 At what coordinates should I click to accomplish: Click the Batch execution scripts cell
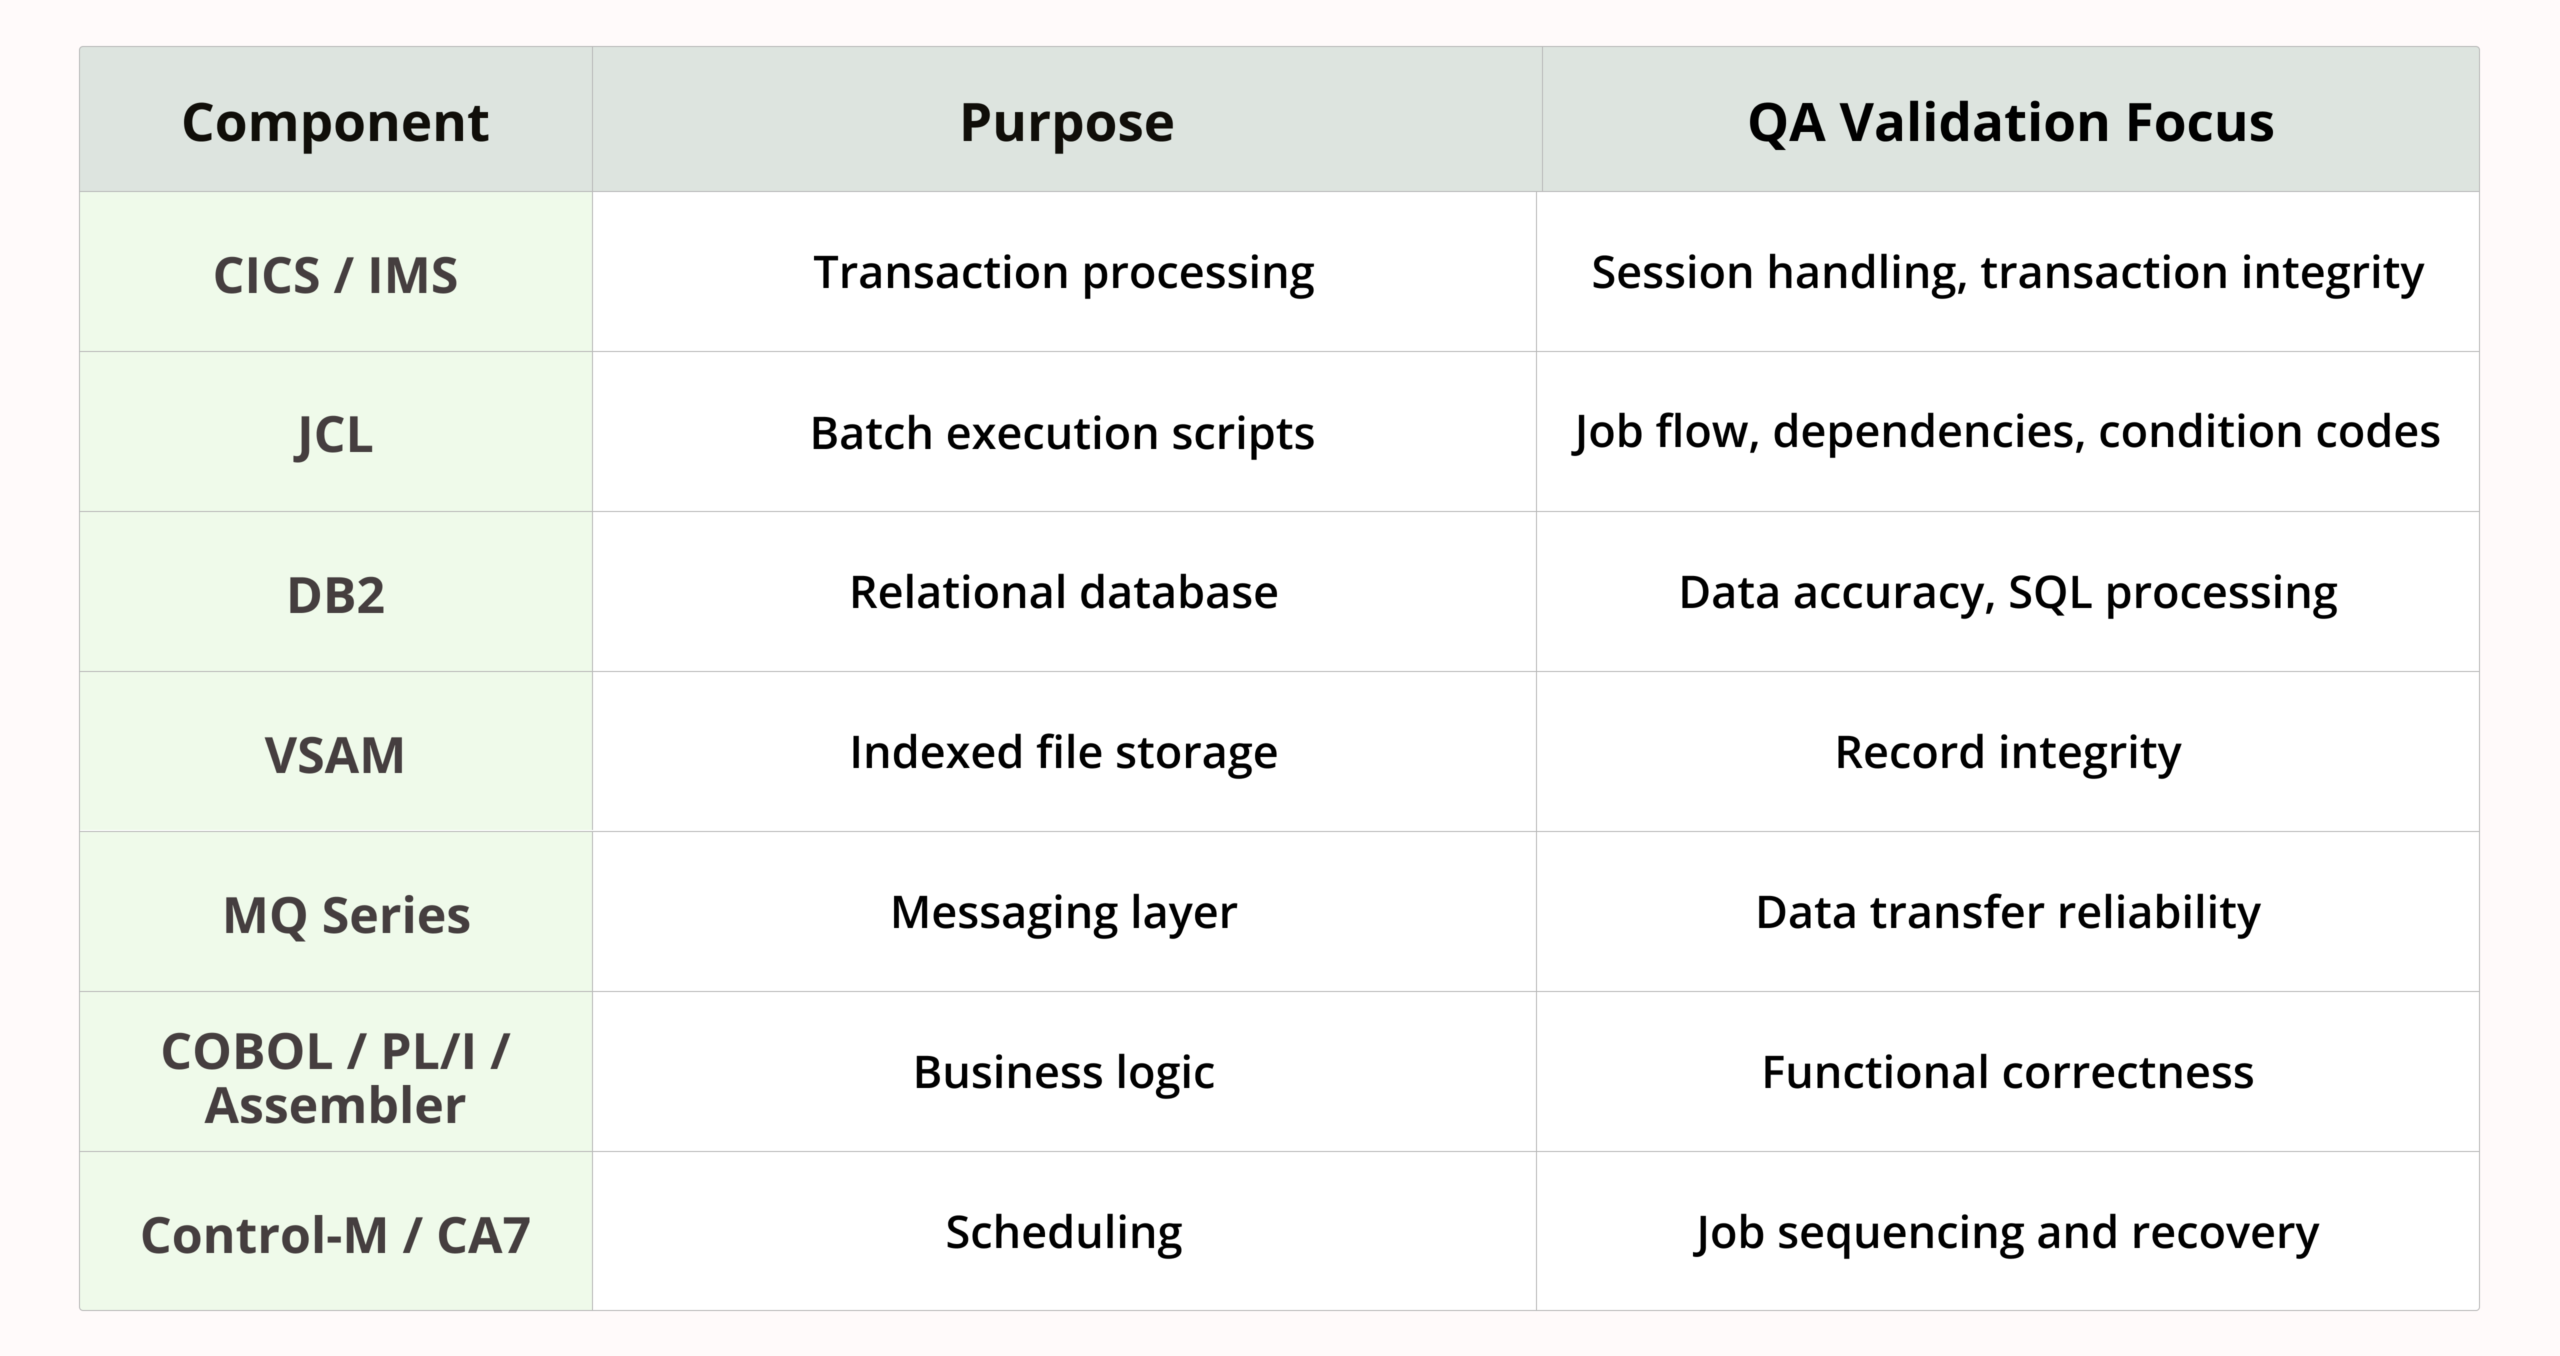[1064, 432]
